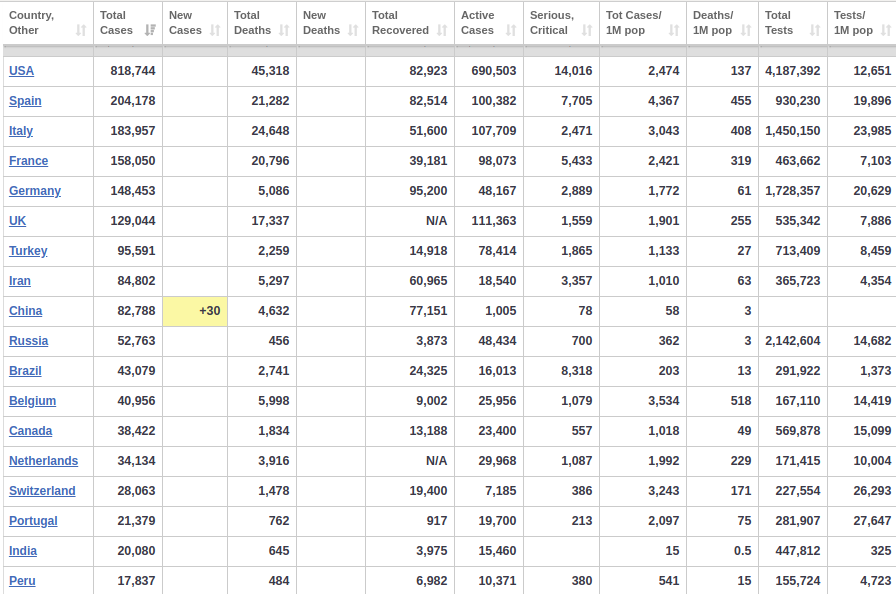Select the Brazil country link
The width and height of the screenshot is (896, 594).
coord(25,371)
